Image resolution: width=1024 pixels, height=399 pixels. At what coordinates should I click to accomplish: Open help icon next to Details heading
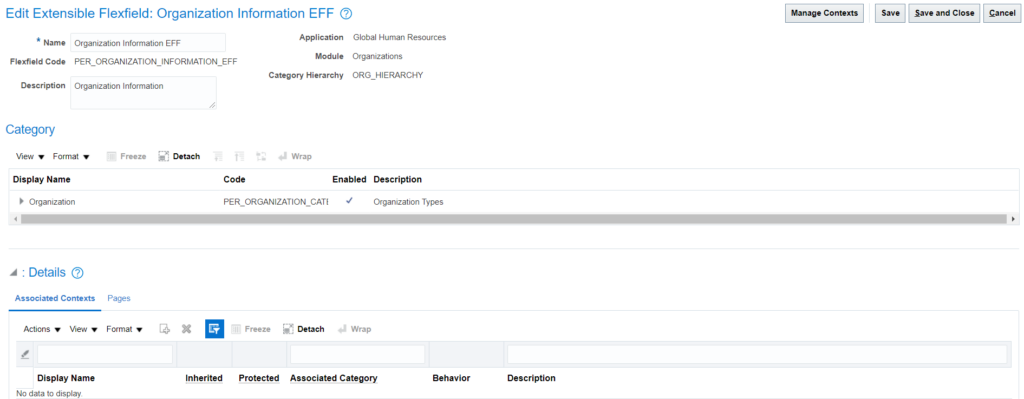(77, 273)
